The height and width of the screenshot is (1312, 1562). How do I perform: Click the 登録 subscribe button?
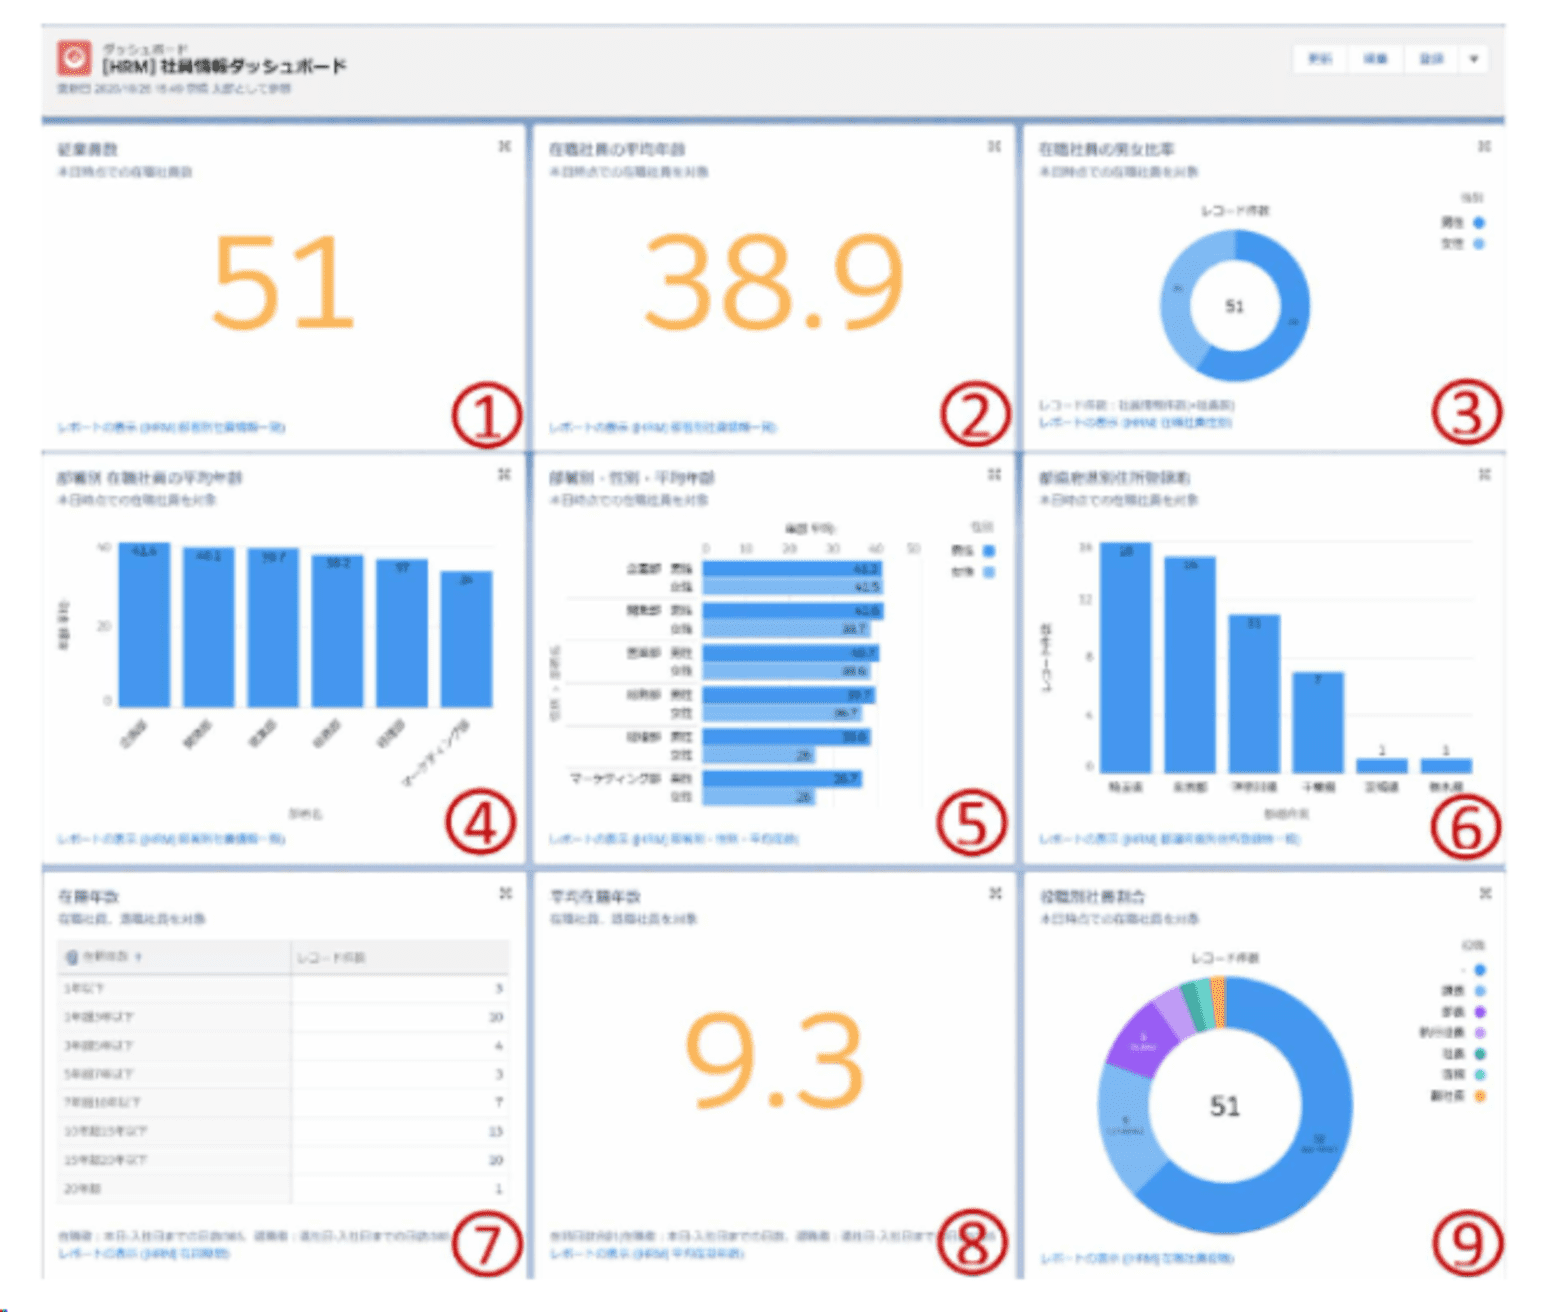click(x=1431, y=59)
